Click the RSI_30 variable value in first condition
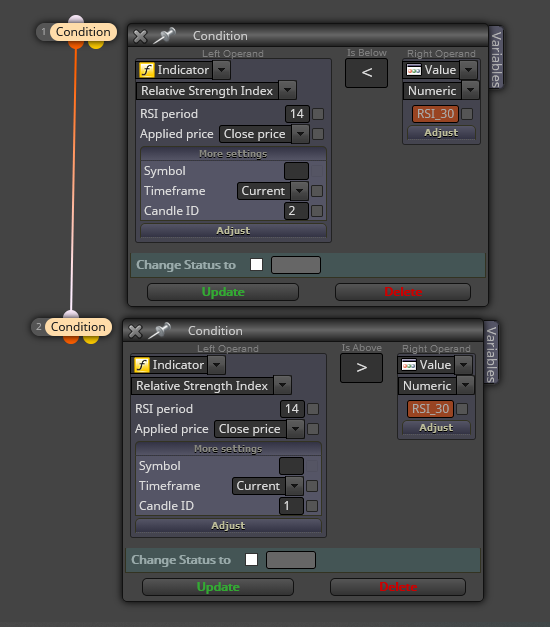The width and height of the screenshot is (550, 627). click(435, 114)
